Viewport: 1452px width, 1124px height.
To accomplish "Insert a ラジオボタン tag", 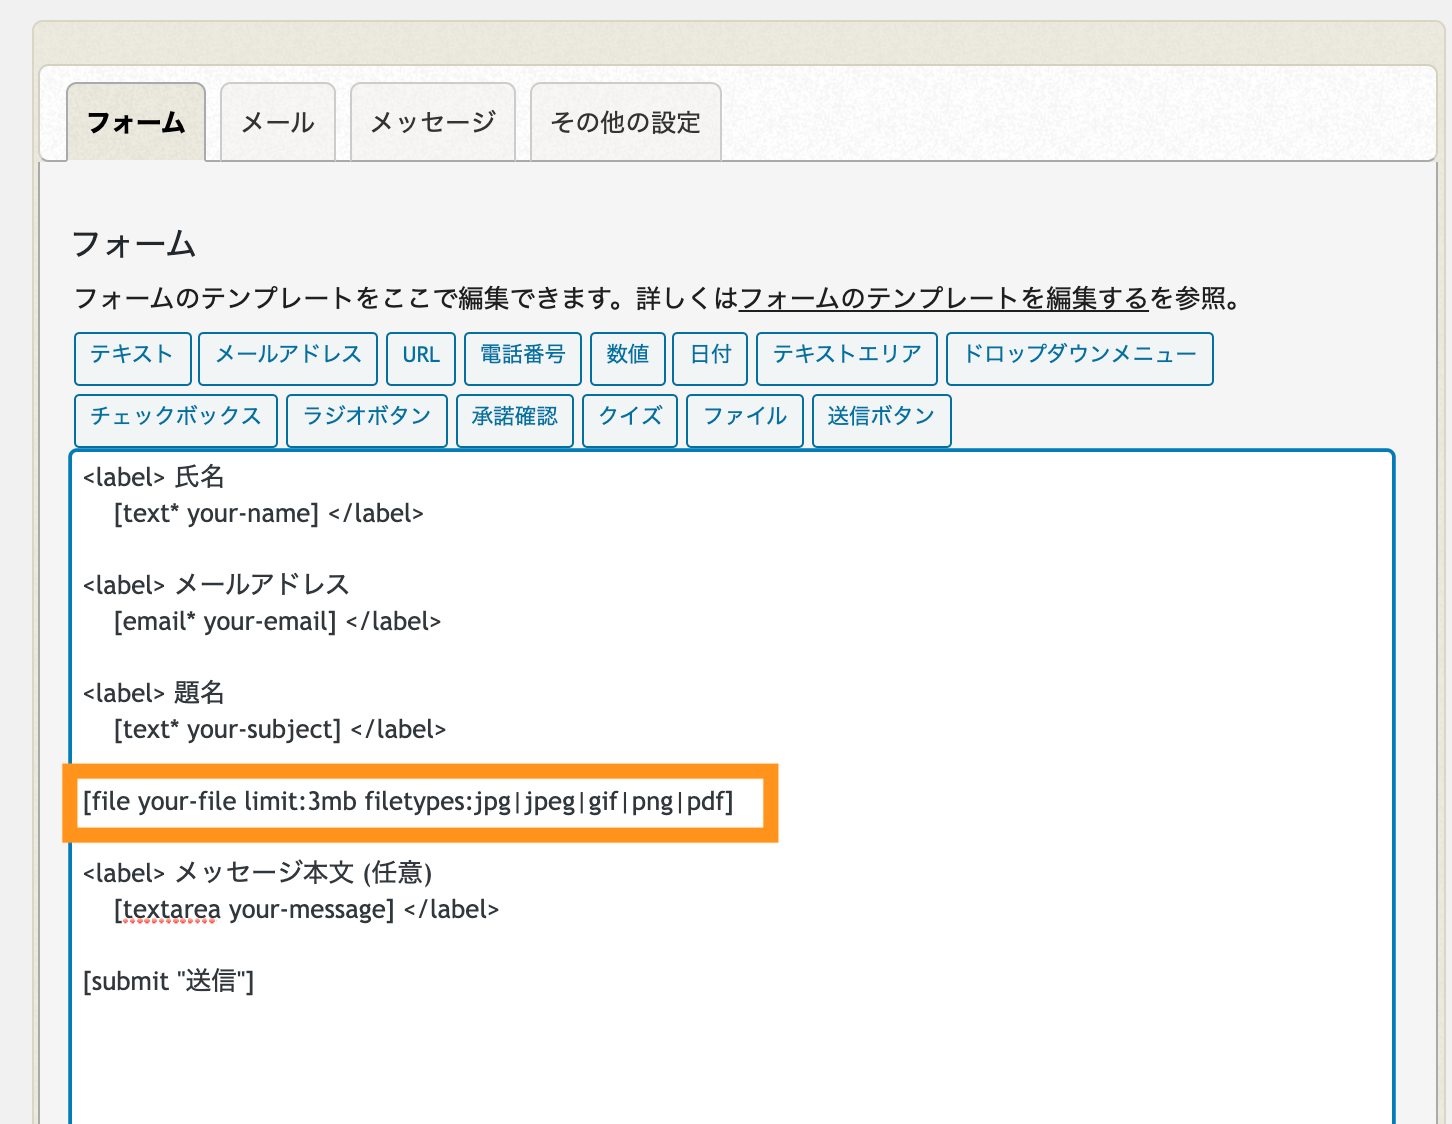I will point(367,420).
